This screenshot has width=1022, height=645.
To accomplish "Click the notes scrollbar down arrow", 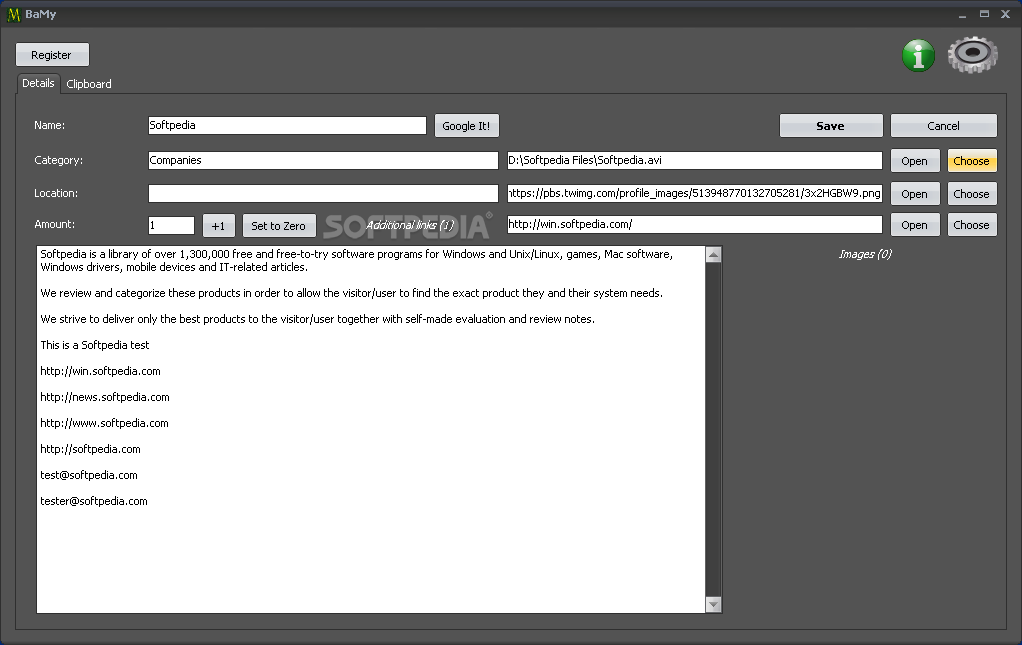I will [714, 605].
